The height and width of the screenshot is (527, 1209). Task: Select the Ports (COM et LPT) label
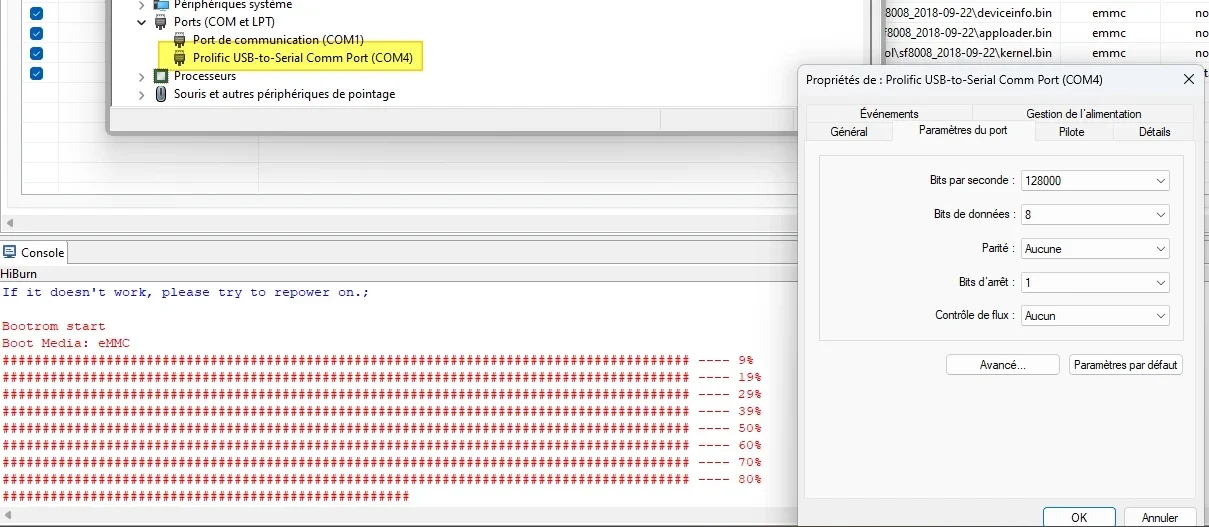pos(224,21)
